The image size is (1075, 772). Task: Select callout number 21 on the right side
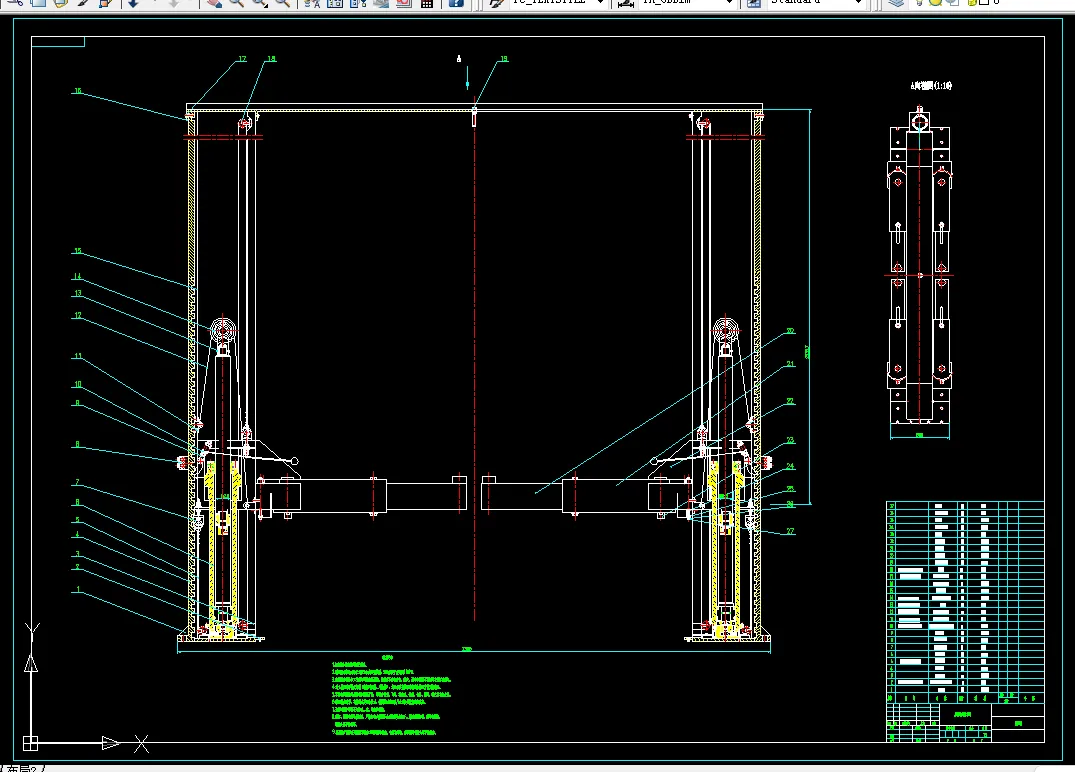[790, 364]
